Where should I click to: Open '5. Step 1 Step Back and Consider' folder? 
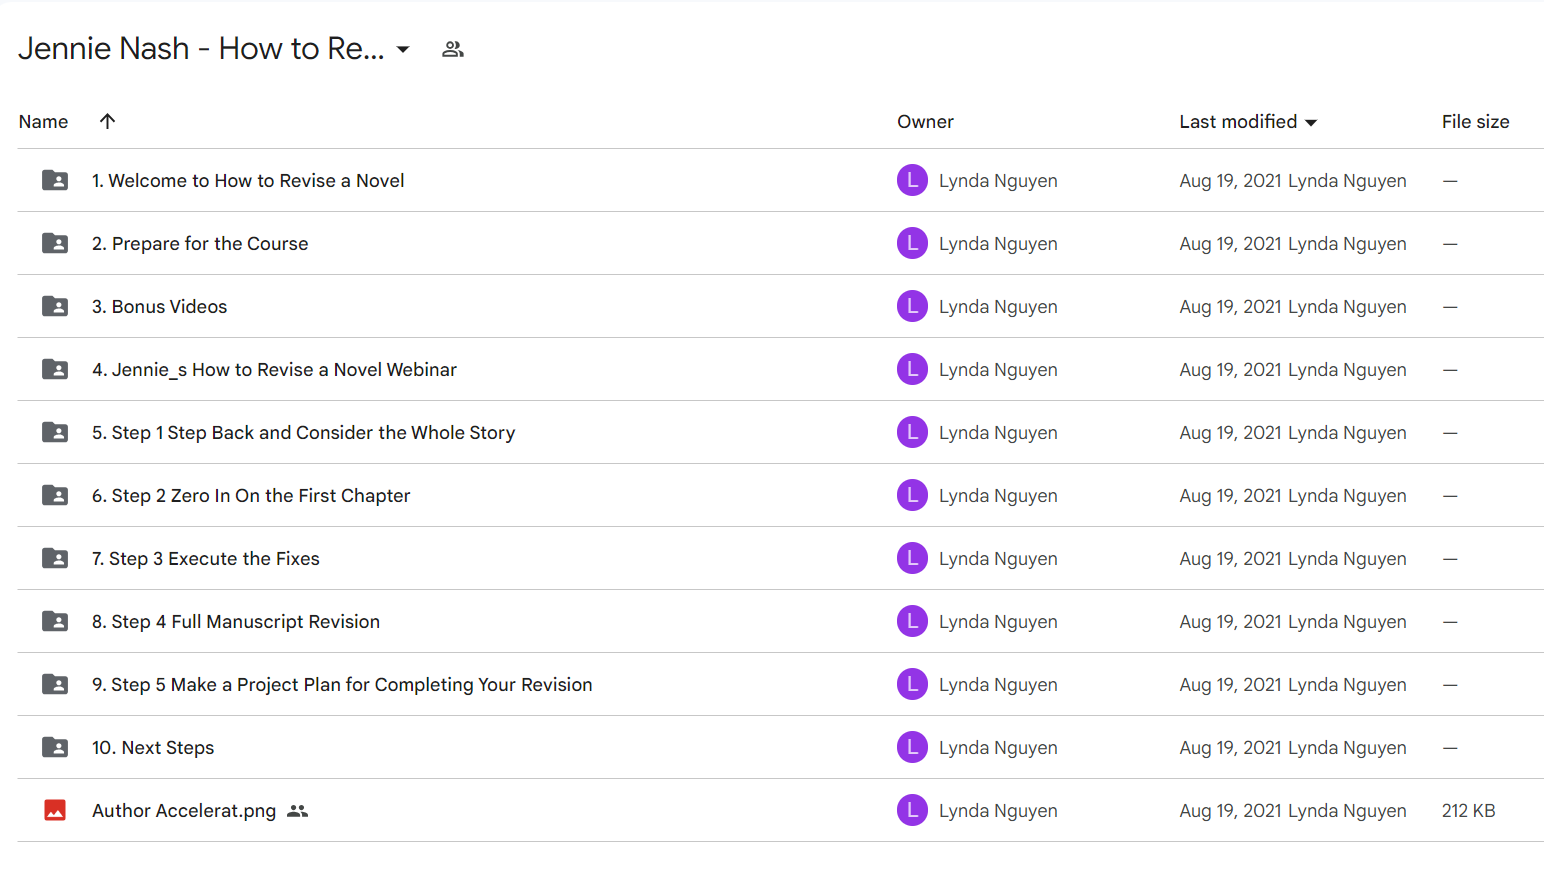tap(303, 433)
